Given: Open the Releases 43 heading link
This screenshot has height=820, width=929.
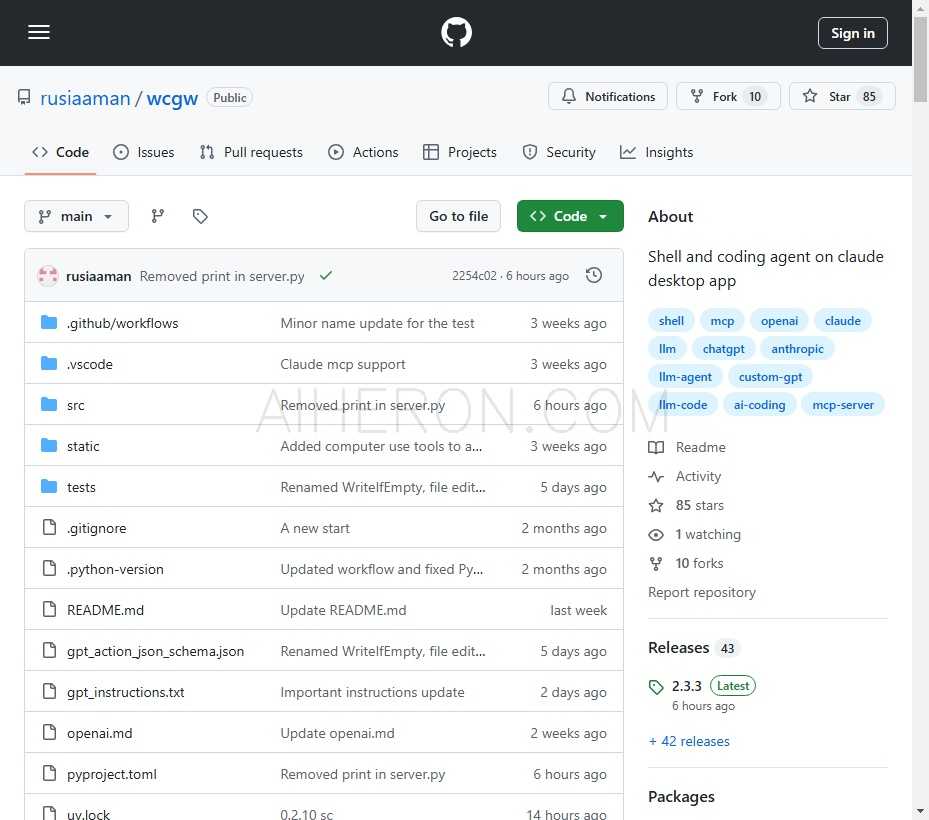Looking at the screenshot, I should coord(692,648).
